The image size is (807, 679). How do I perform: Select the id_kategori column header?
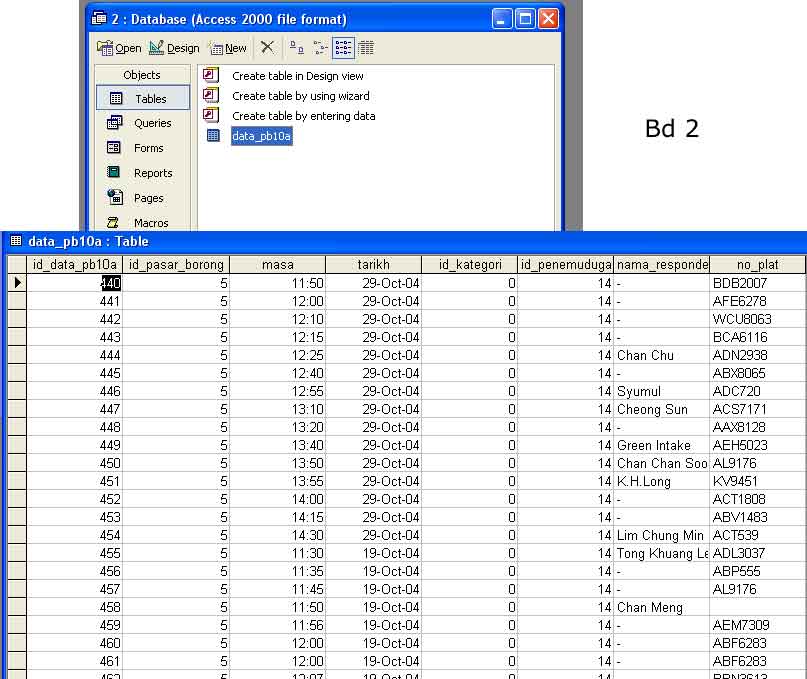[469, 265]
